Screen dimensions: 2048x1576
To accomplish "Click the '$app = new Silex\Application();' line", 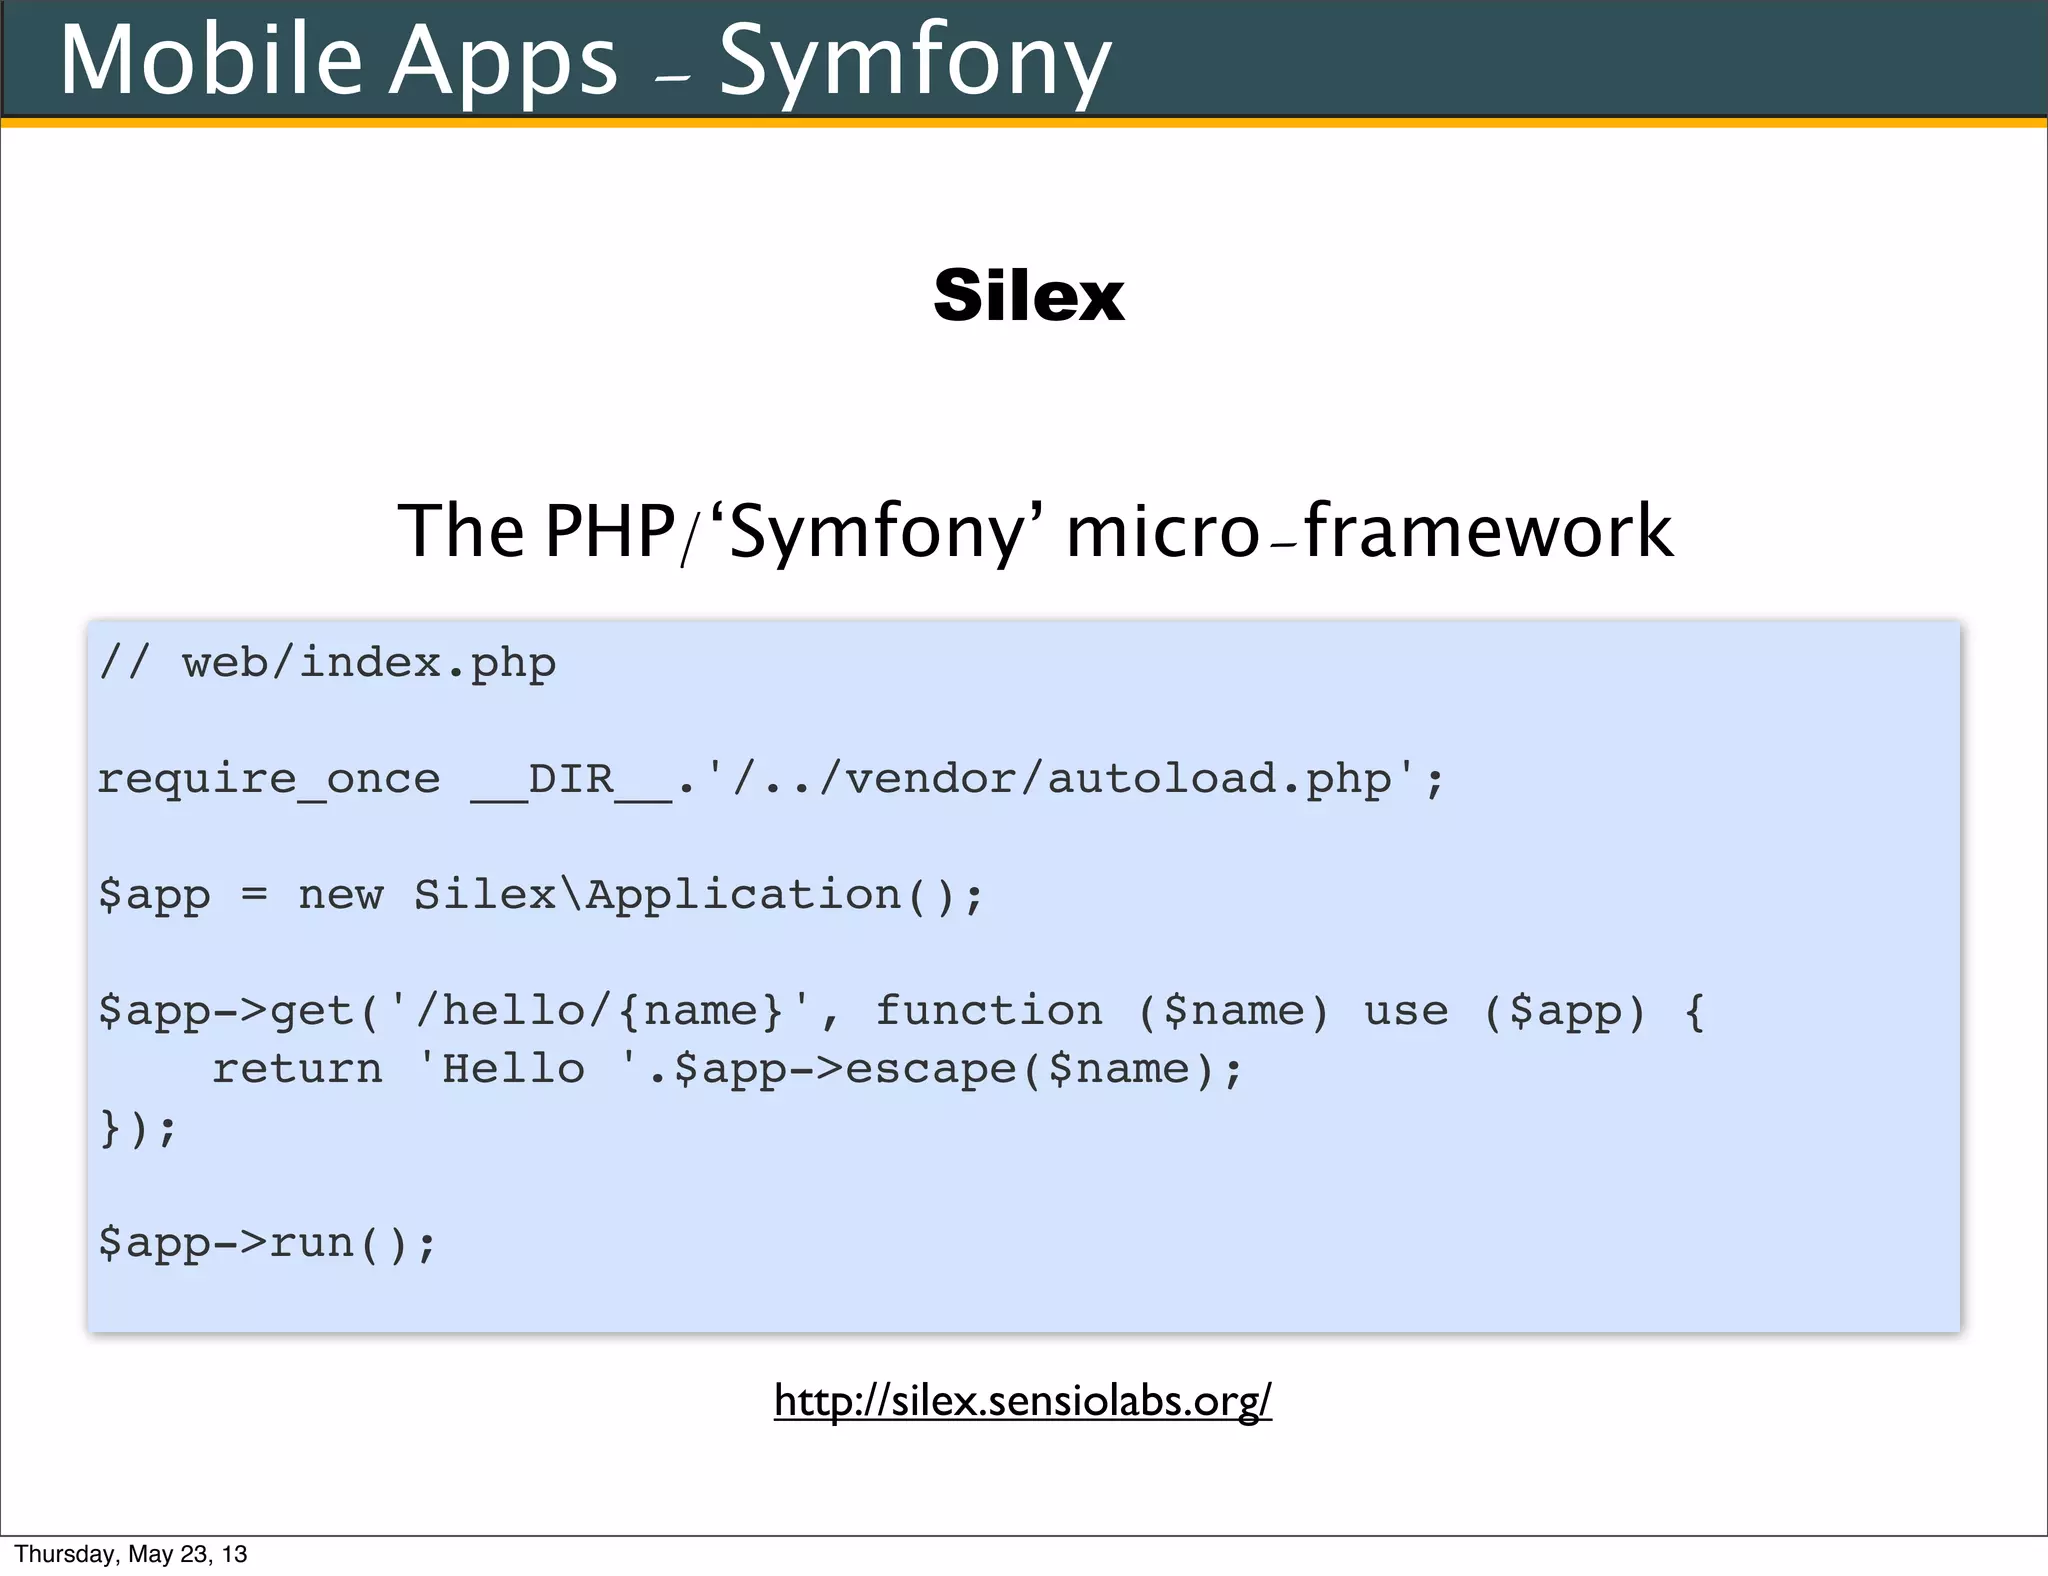I will pyautogui.click(x=541, y=895).
